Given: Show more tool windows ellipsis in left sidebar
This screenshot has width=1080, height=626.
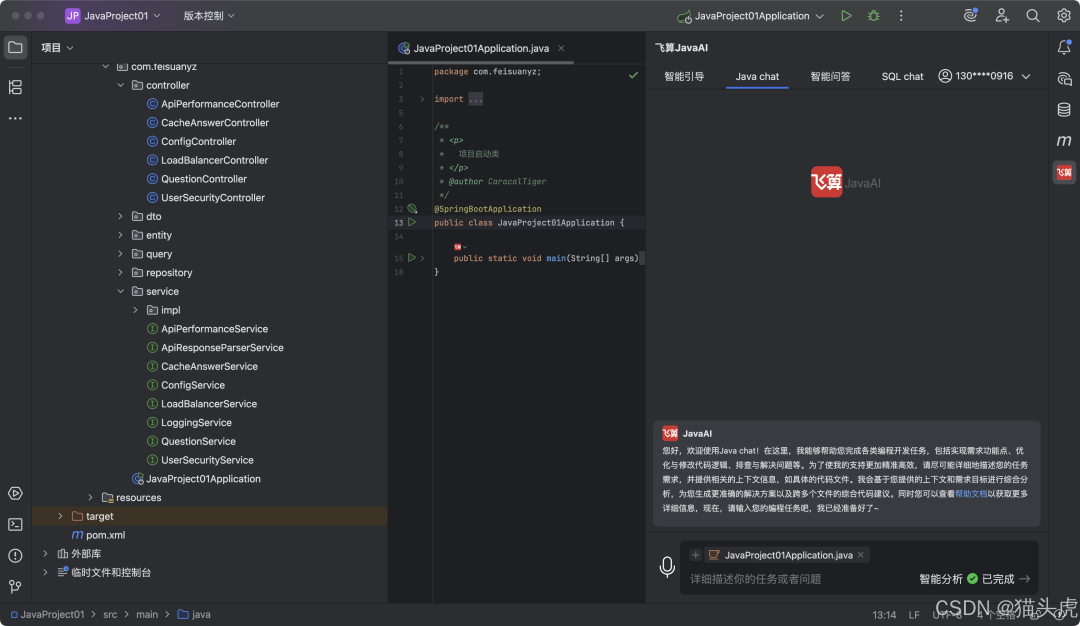Looking at the screenshot, I should click(15, 118).
